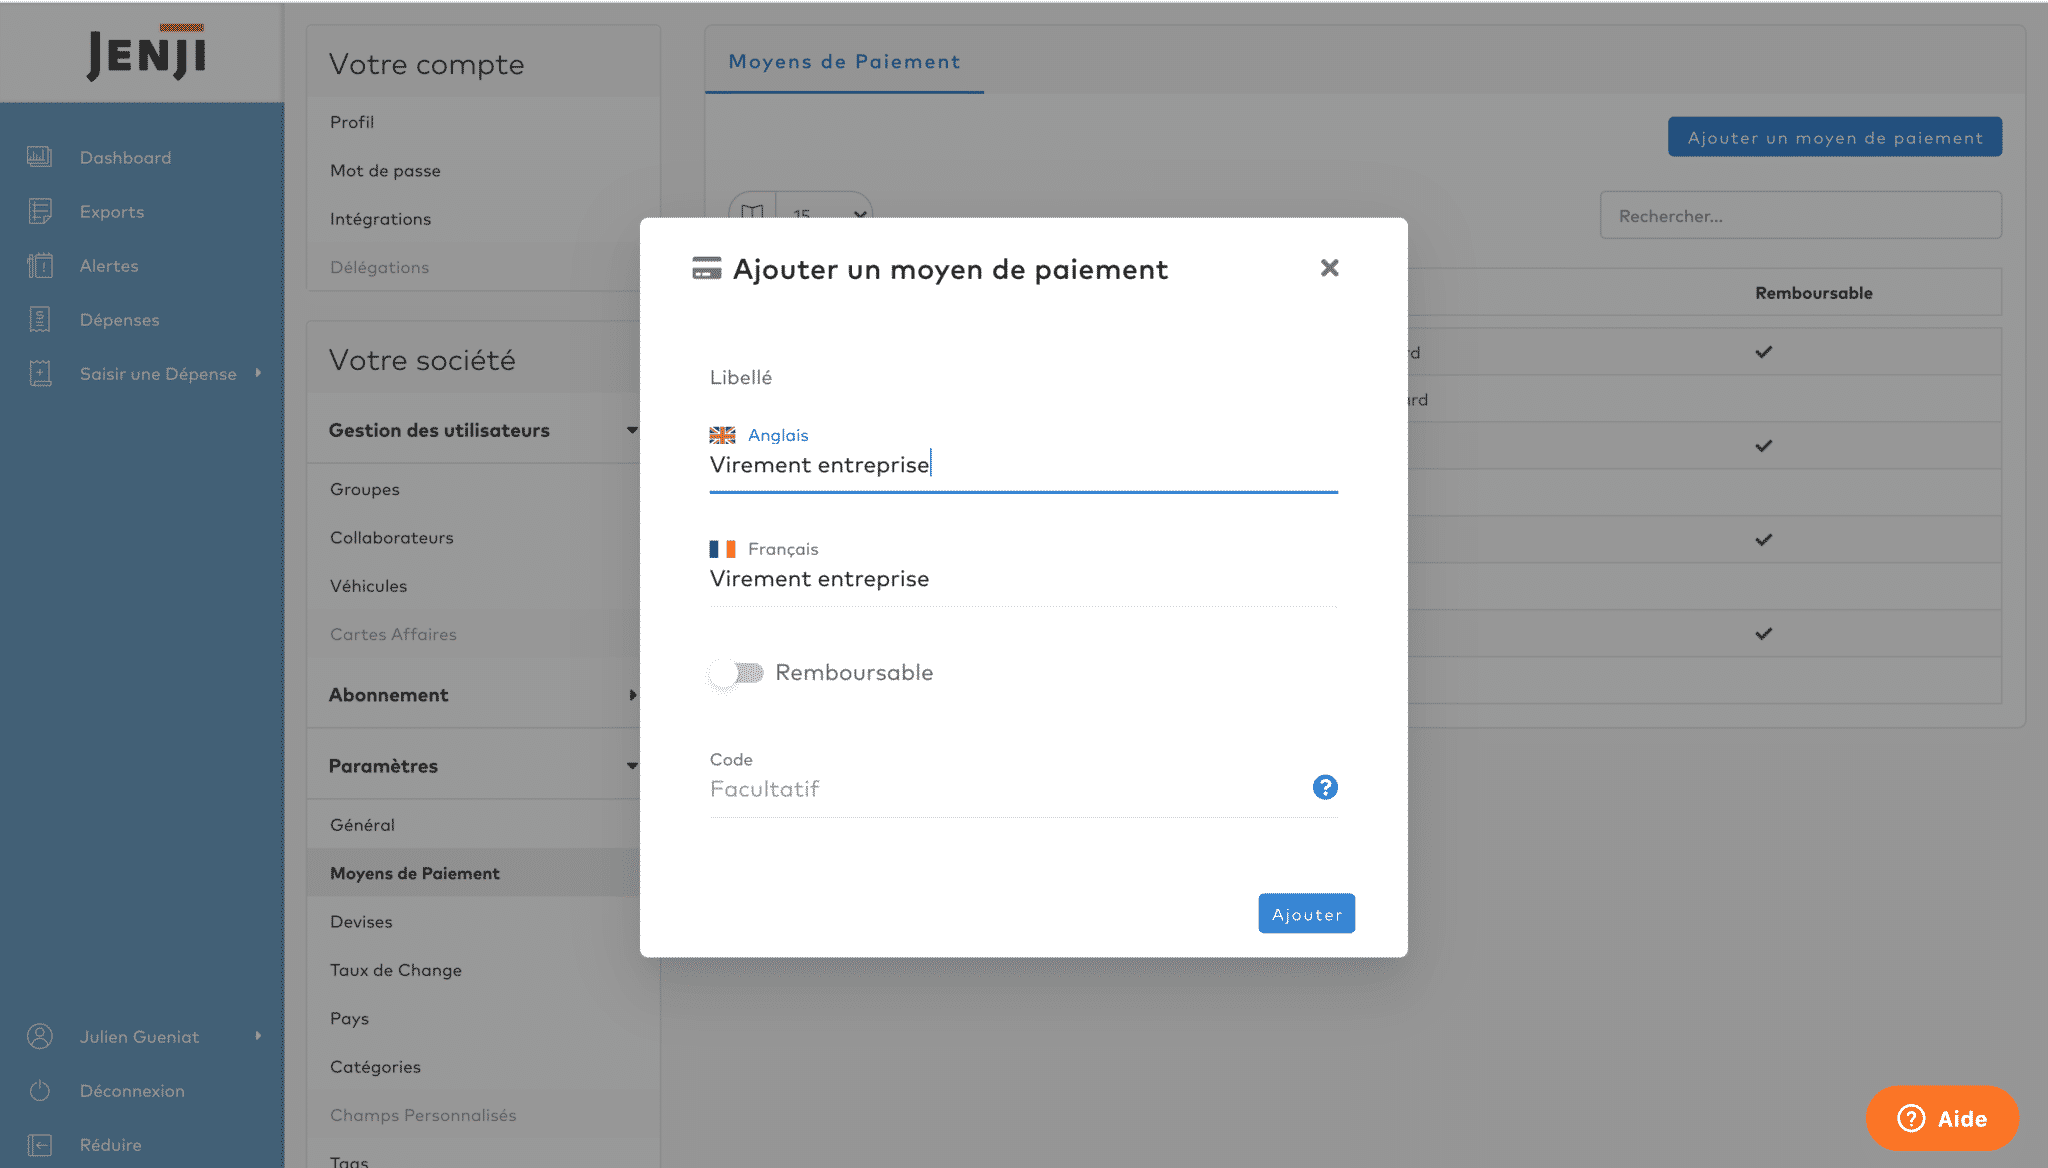The image size is (2048, 1168).
Task: Open the page size dropdown
Action: [x=825, y=213]
